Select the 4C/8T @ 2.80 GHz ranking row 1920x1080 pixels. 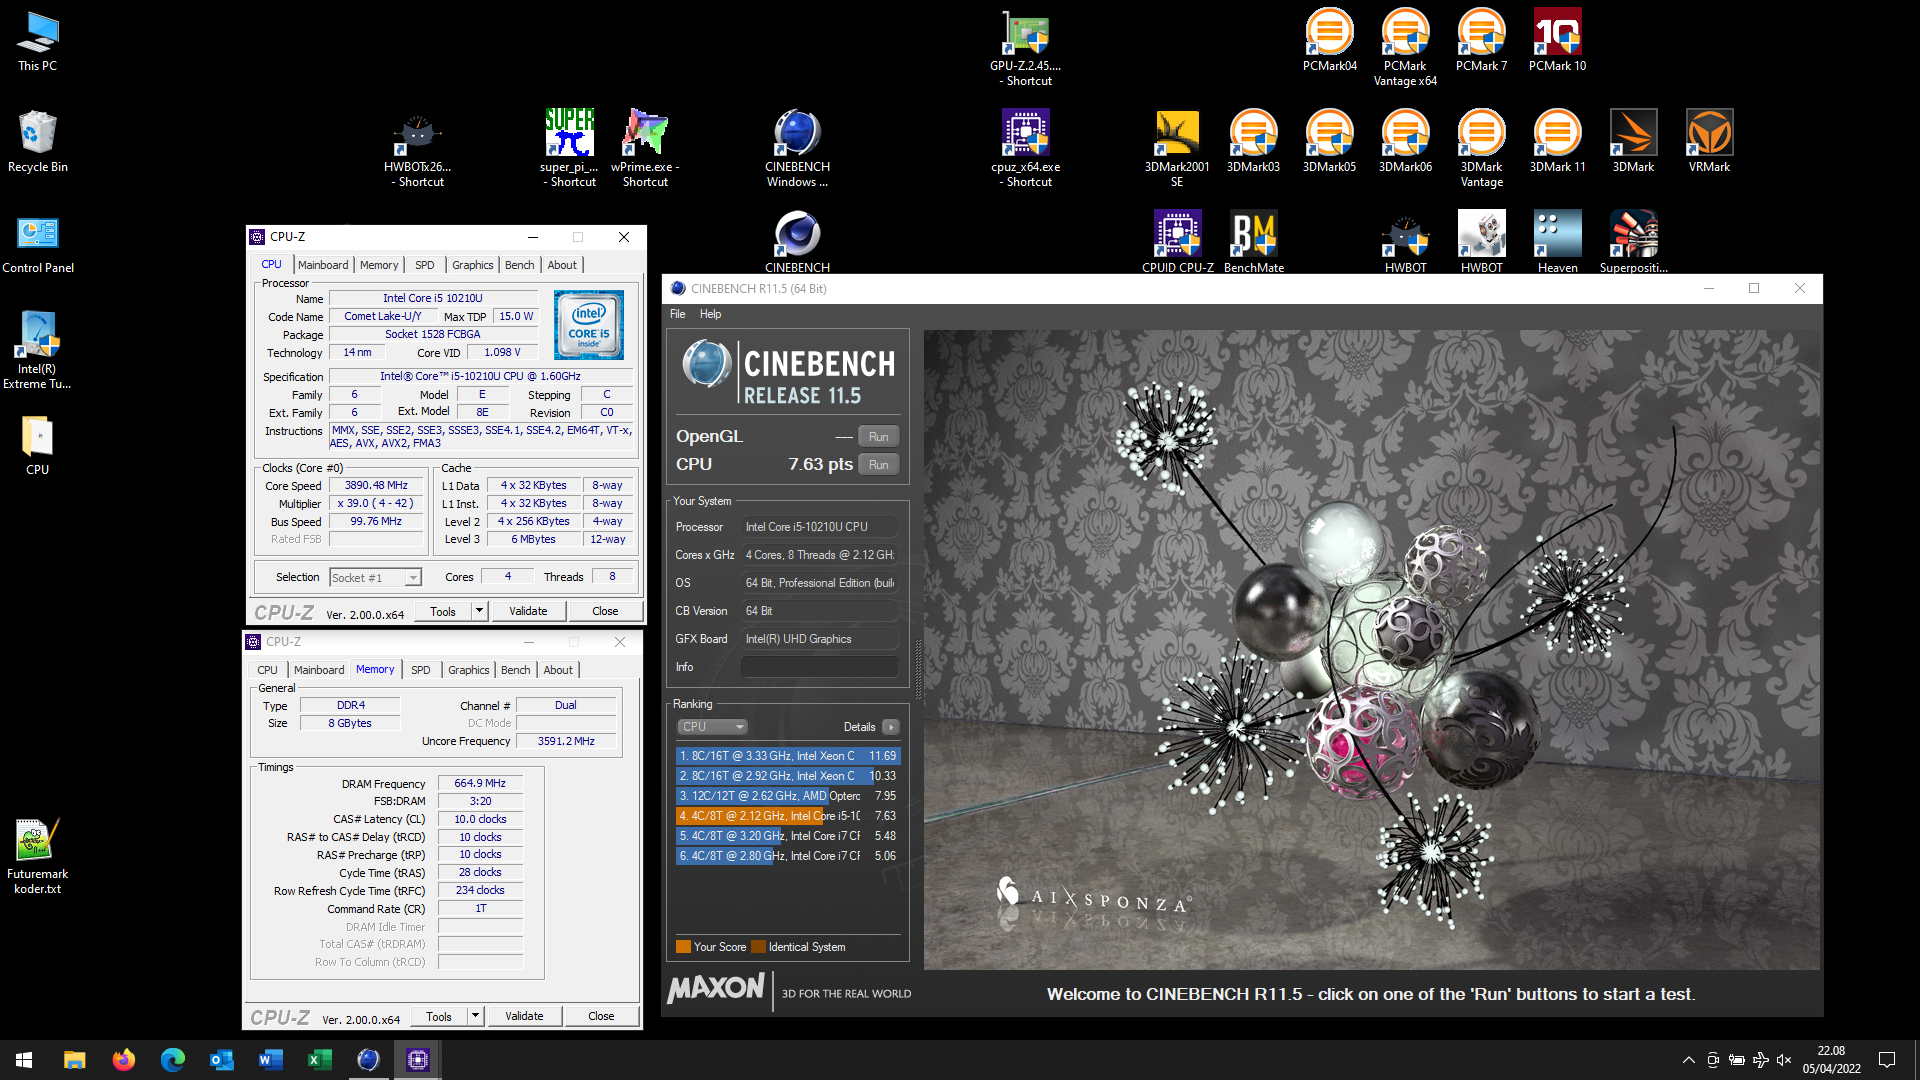pos(787,856)
